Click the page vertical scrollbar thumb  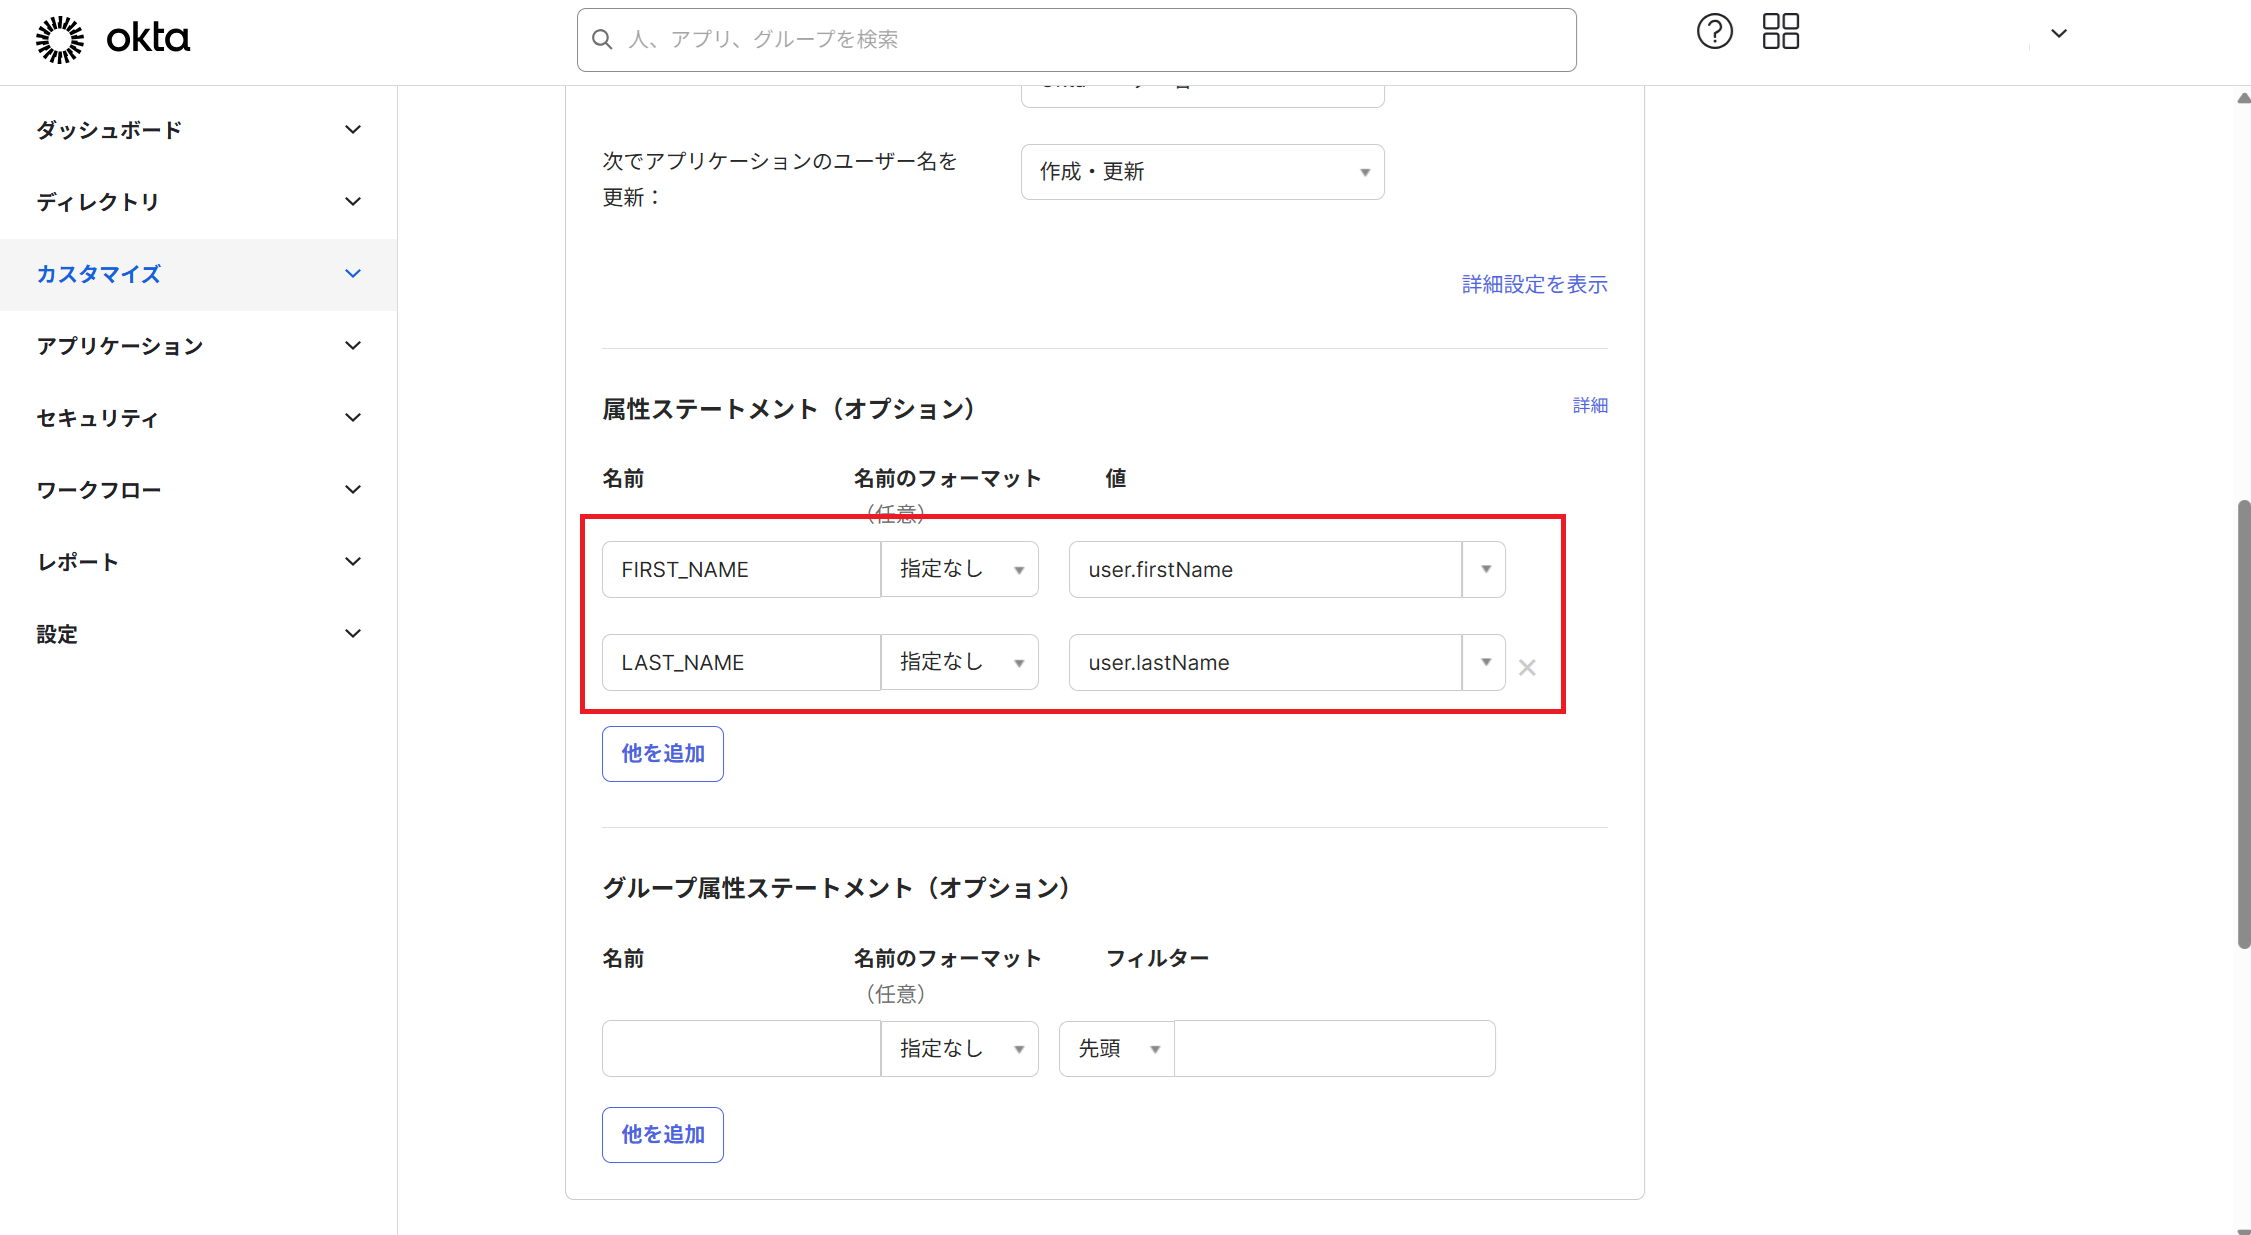(2243, 720)
